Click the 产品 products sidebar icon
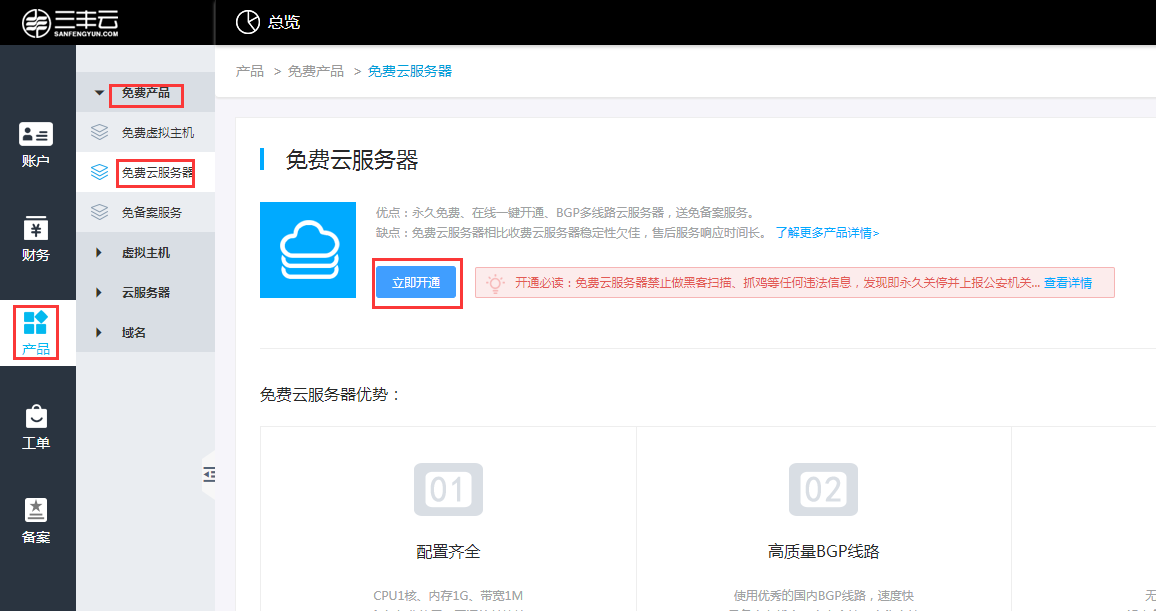Screen dimensions: 1156x611 (36, 333)
